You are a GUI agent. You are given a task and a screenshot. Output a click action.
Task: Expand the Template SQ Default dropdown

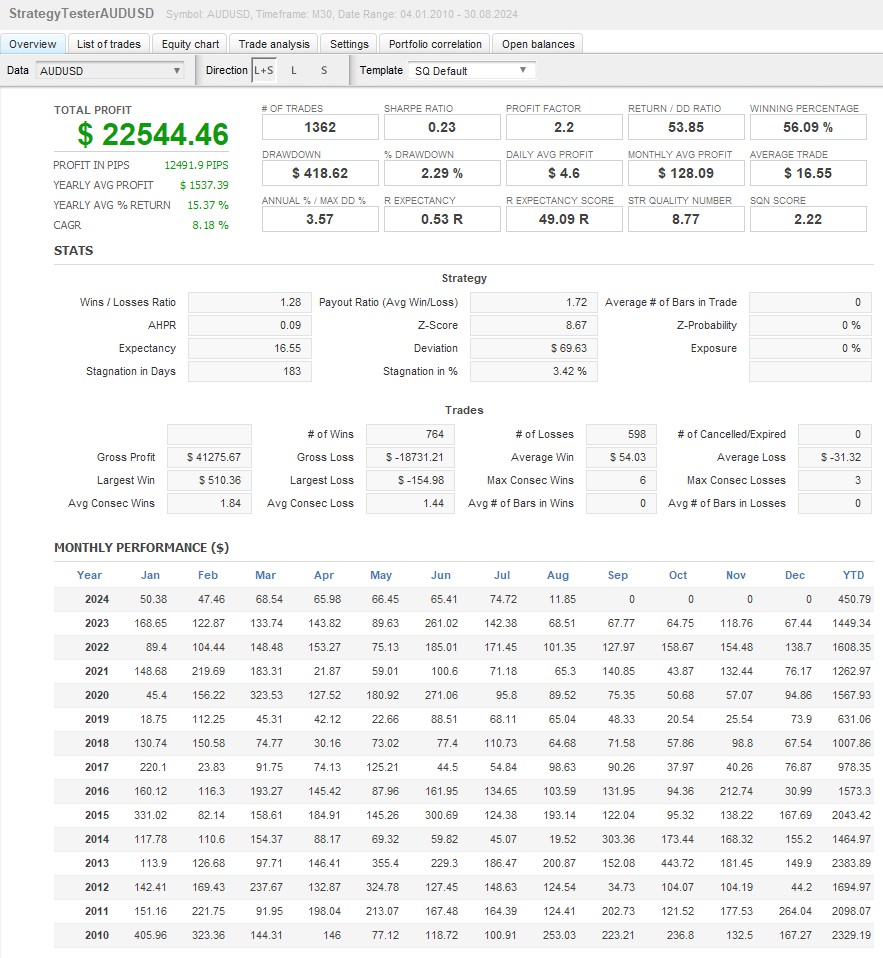(x=471, y=71)
